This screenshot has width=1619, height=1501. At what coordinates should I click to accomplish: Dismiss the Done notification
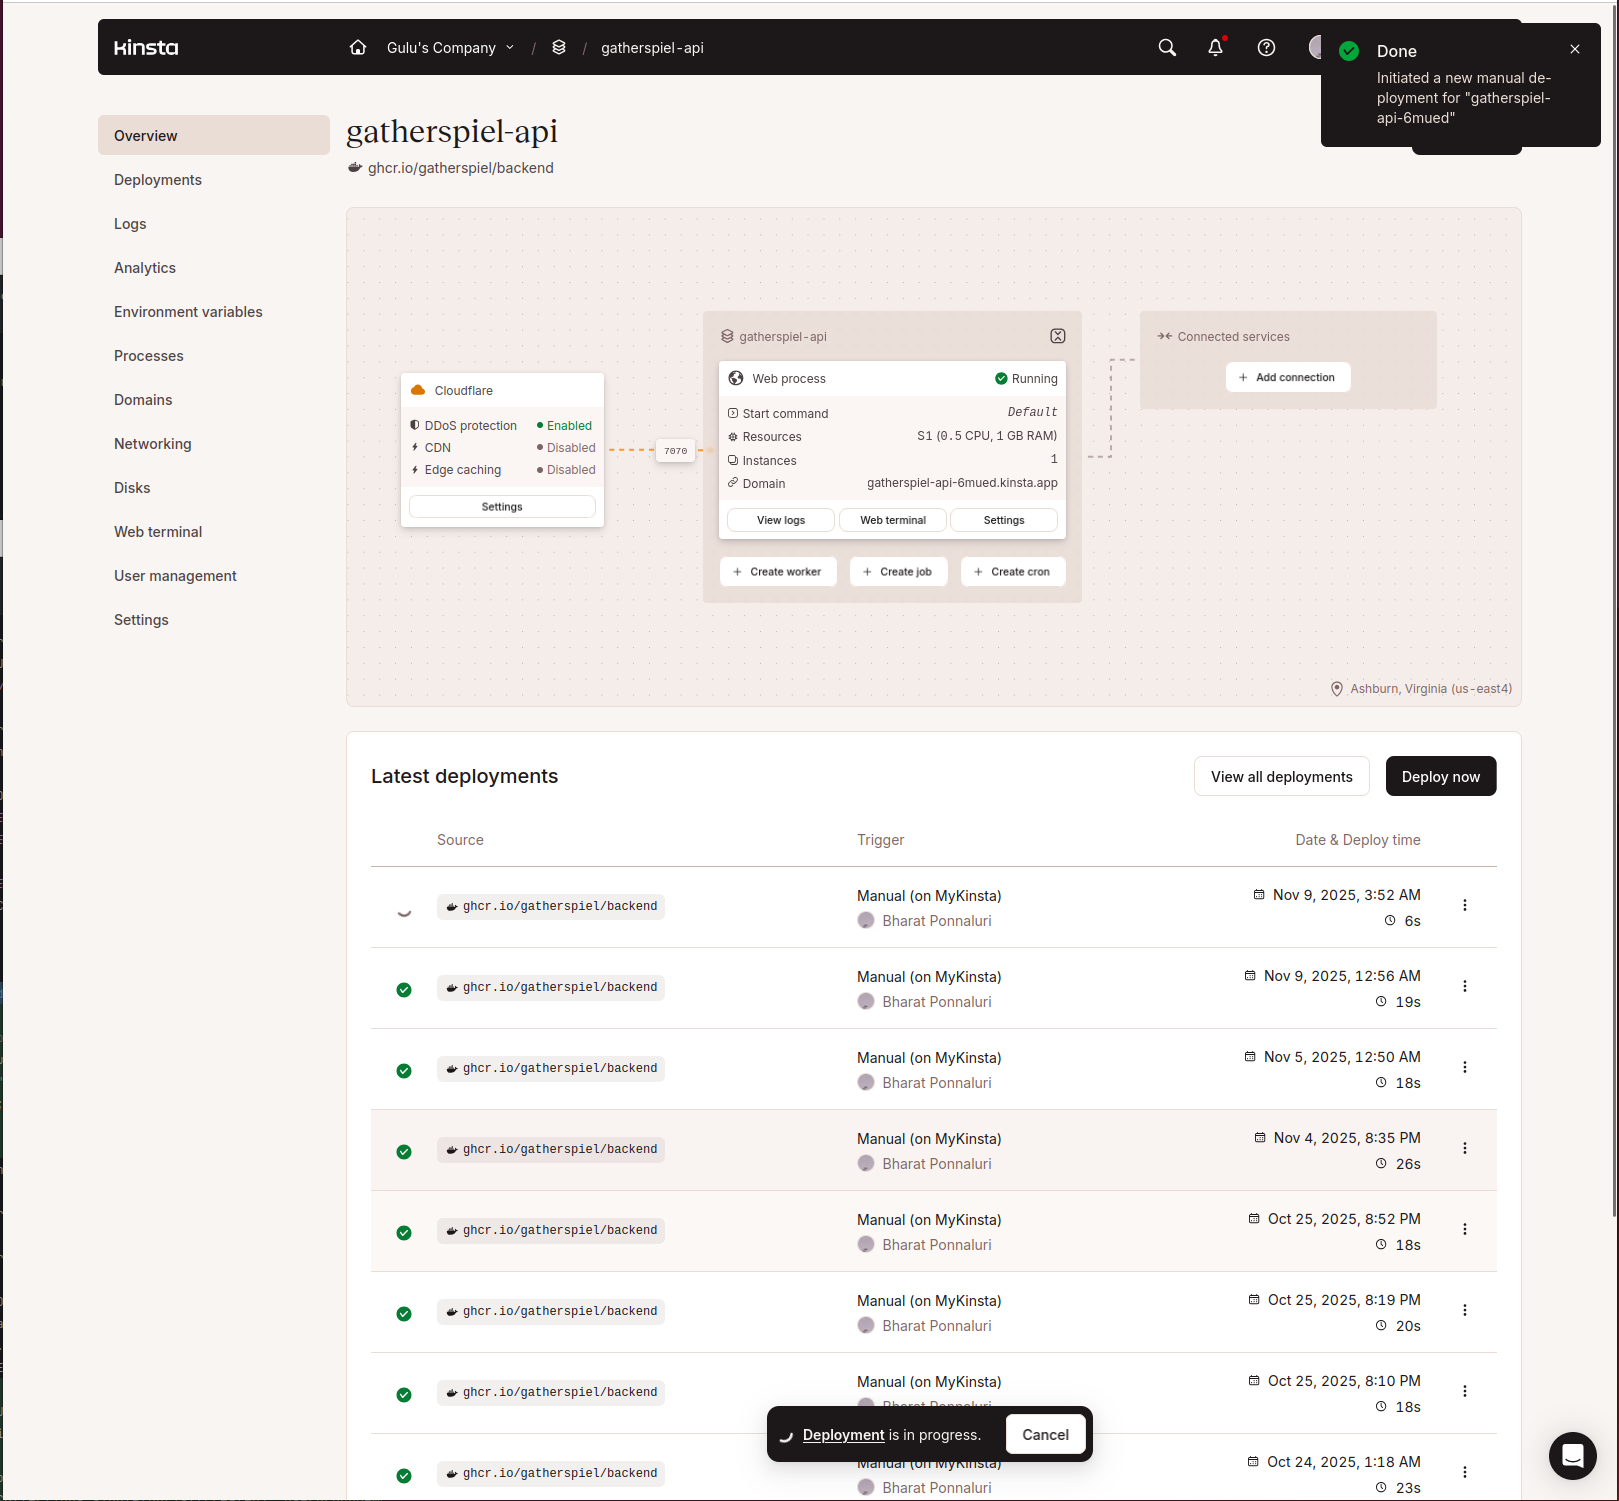1575,49
